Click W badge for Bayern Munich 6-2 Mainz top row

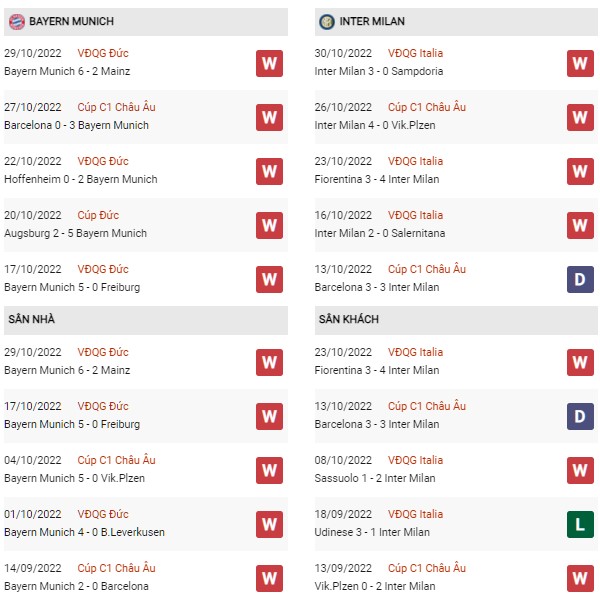[269, 63]
